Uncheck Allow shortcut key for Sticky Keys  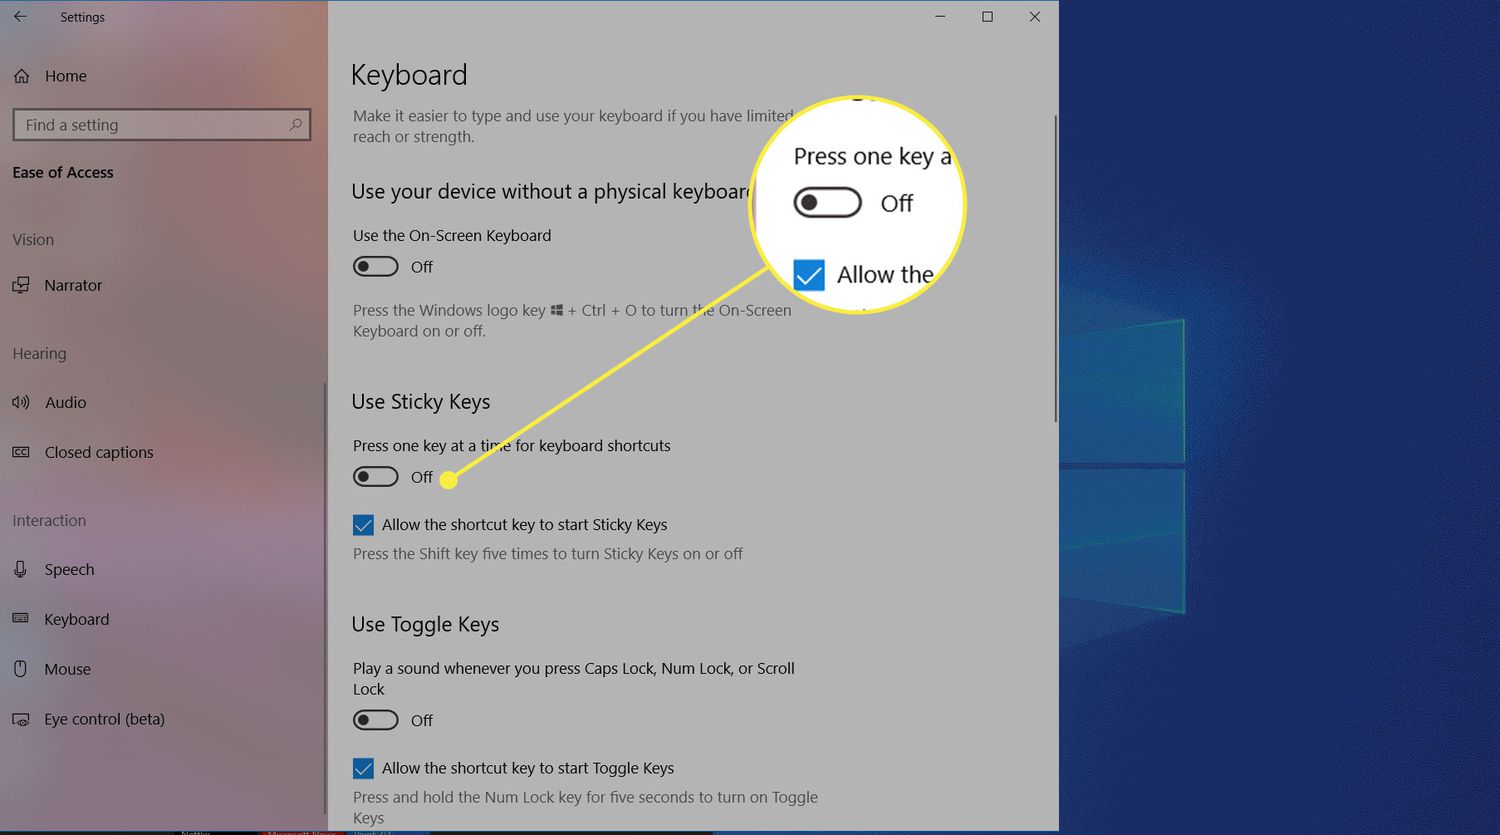[x=363, y=525]
